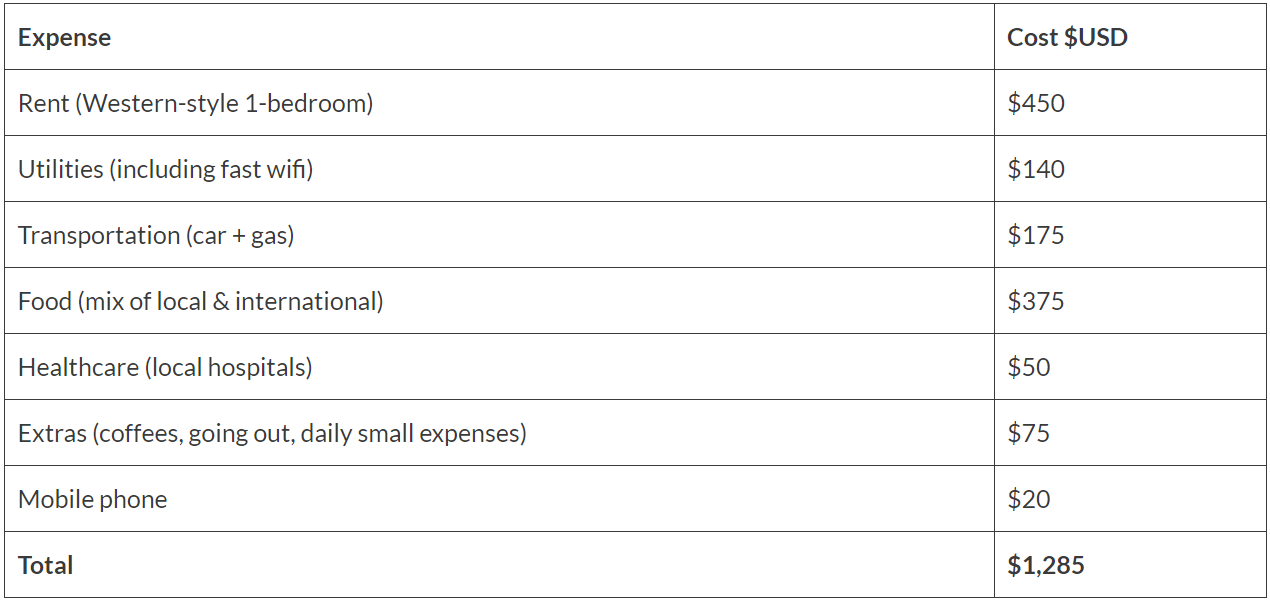Screen dimensions: 1270x600
Task: Click the word 'international' in Food row
Action: (308, 301)
